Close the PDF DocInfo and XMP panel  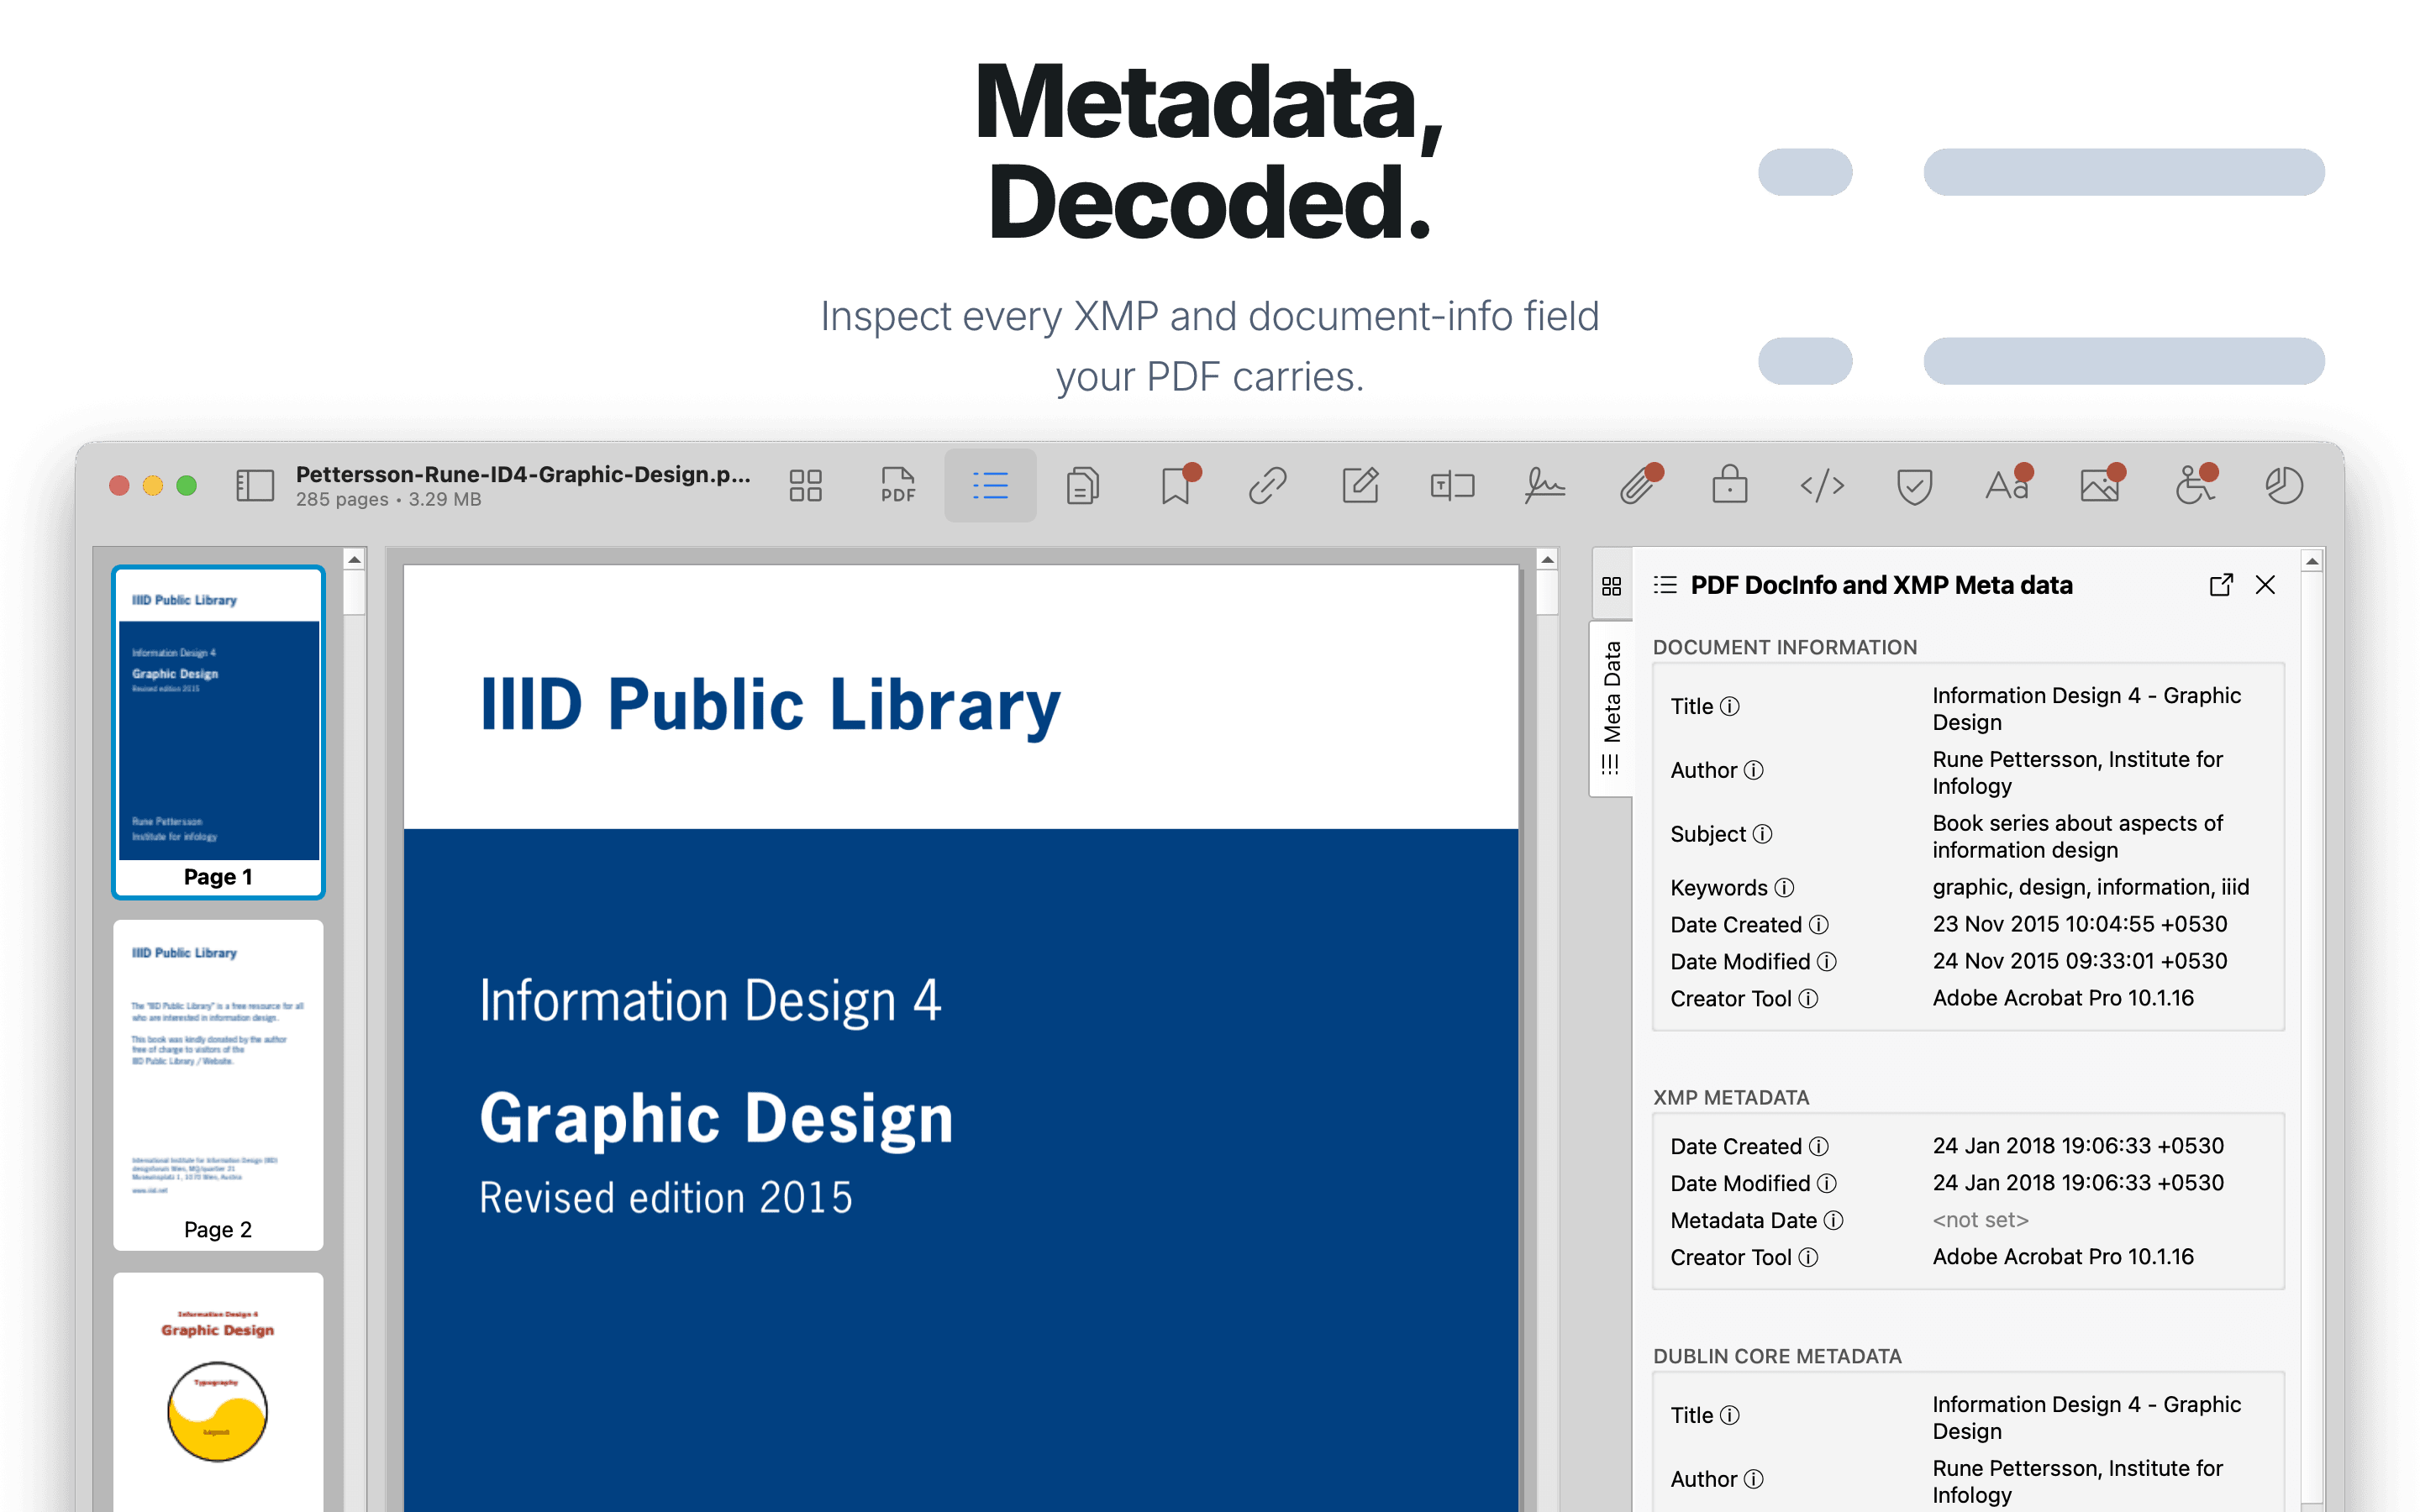2265,585
